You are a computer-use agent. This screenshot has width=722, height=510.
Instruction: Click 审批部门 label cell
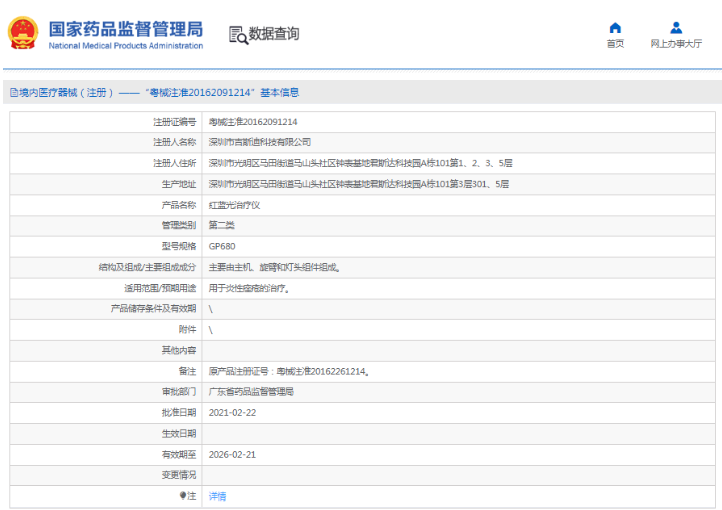(106, 392)
